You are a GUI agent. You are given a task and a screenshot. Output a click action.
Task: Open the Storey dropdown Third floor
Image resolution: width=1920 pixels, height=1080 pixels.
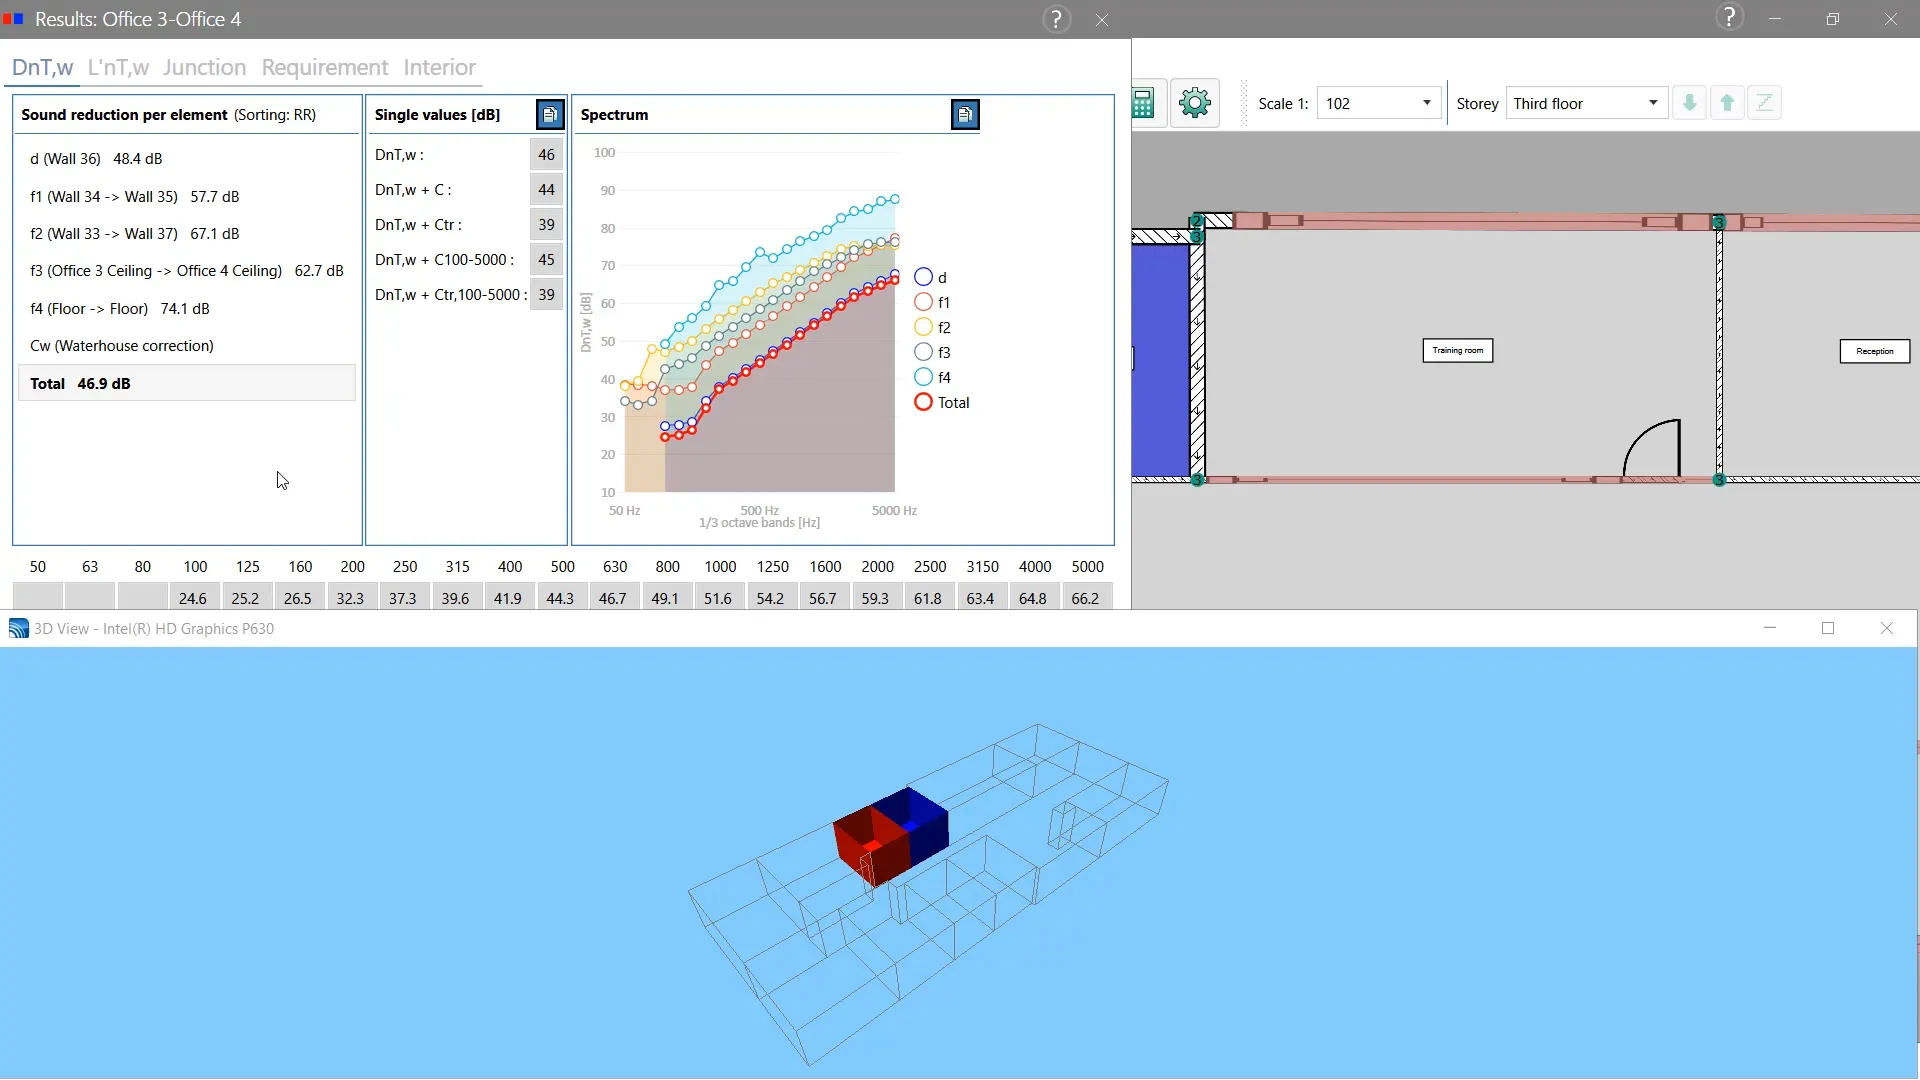(x=1652, y=103)
